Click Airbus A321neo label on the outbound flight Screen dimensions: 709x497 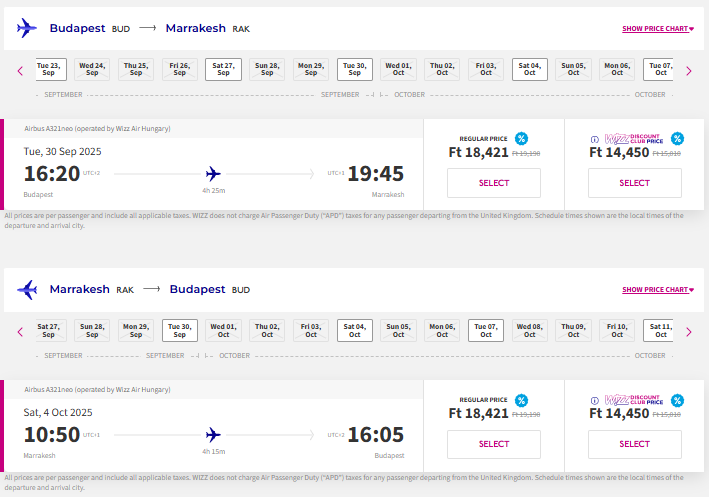97,128
